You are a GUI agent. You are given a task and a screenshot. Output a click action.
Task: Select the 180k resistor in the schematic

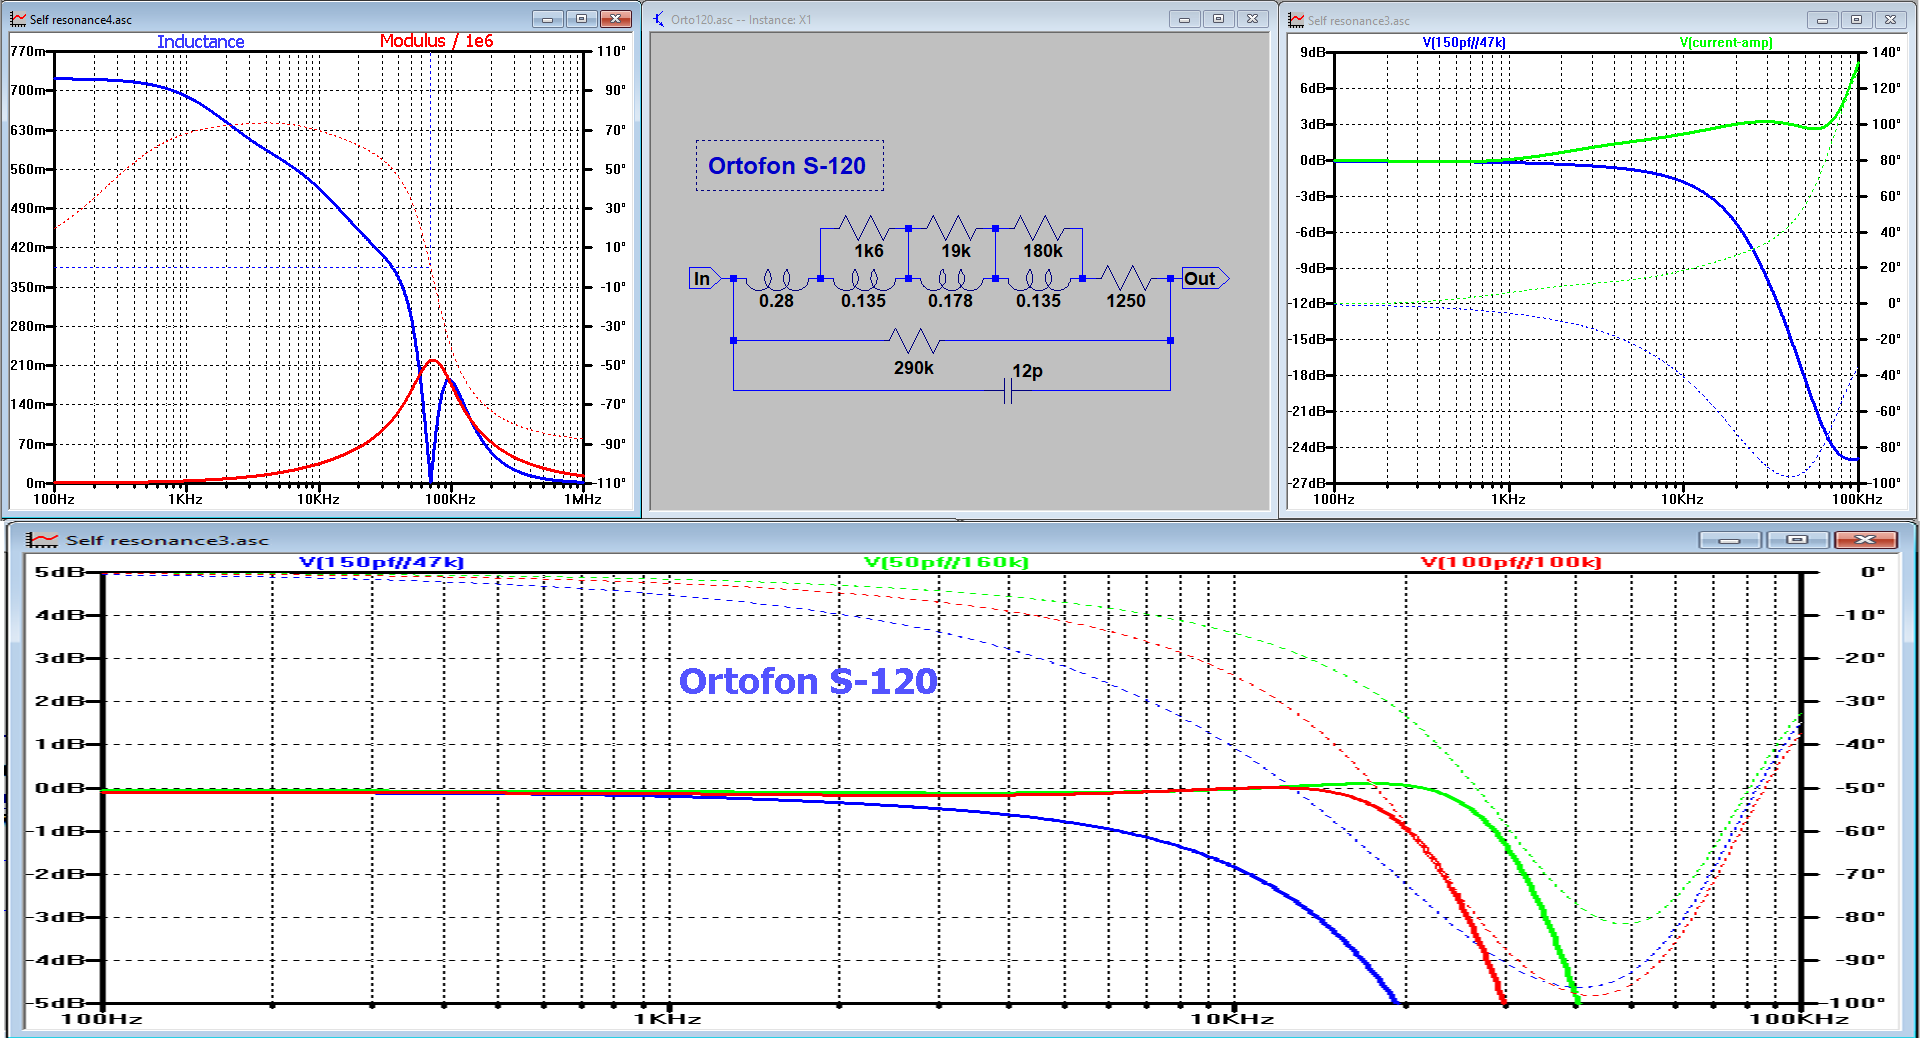[1039, 229]
